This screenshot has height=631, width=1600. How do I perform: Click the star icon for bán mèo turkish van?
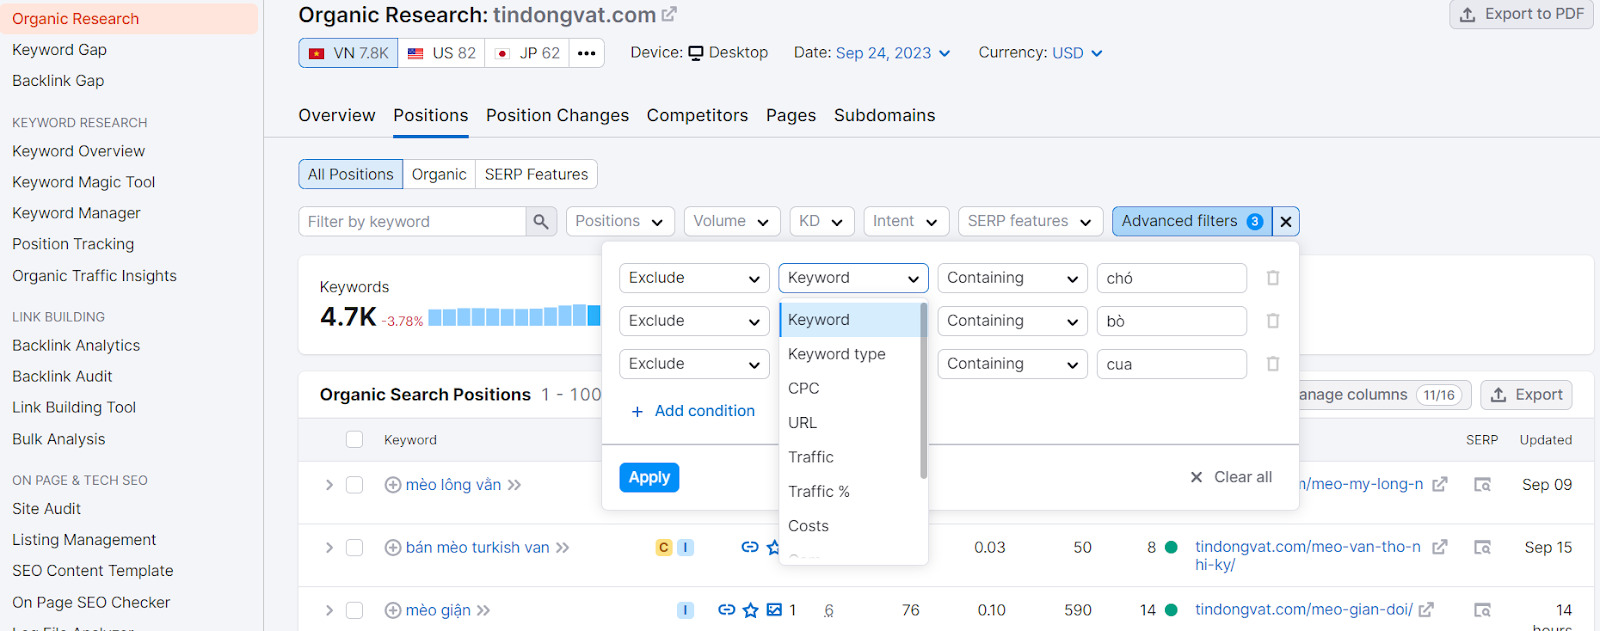pos(773,547)
